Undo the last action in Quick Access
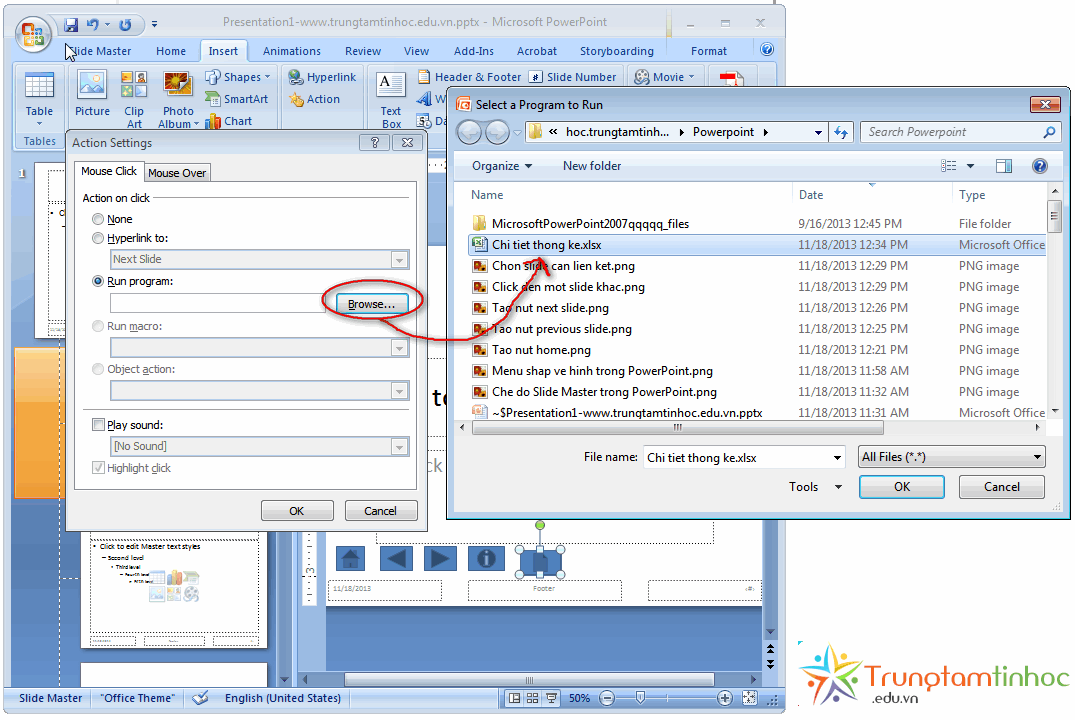The width and height of the screenshot is (1075, 720). tap(92, 25)
